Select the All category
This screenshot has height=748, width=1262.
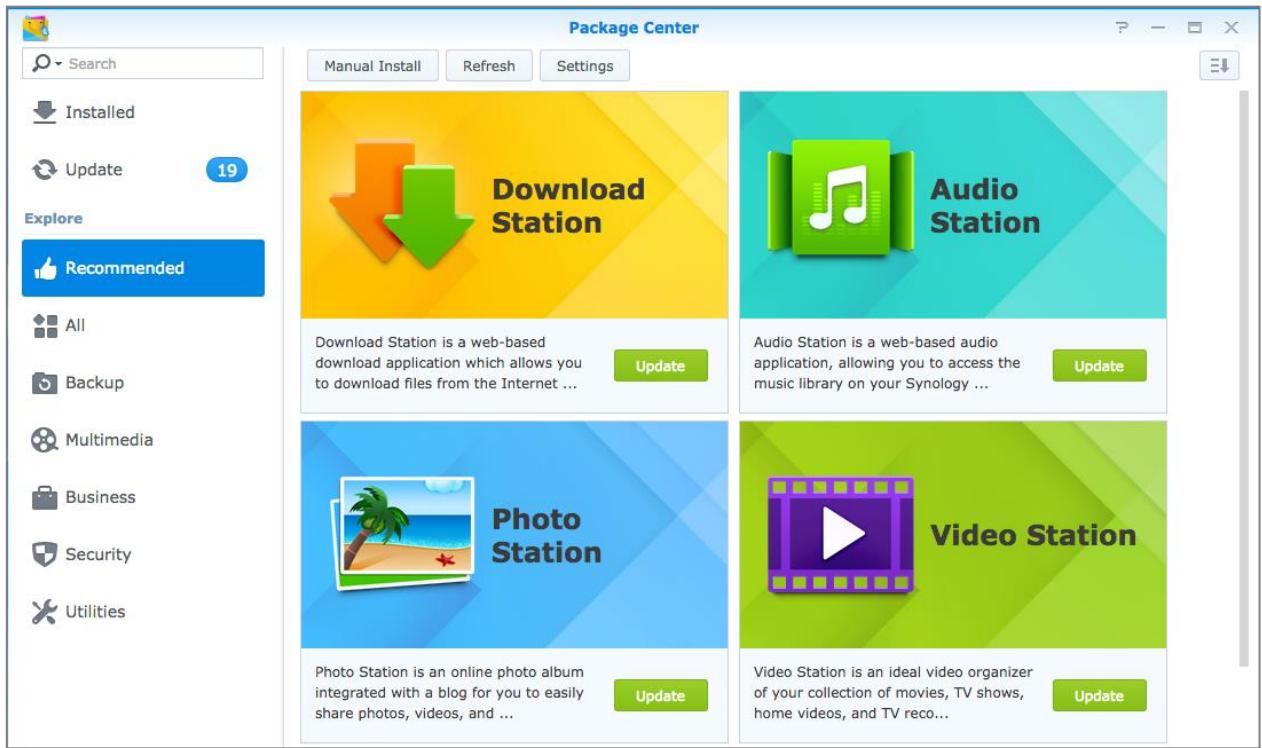tap(143, 325)
